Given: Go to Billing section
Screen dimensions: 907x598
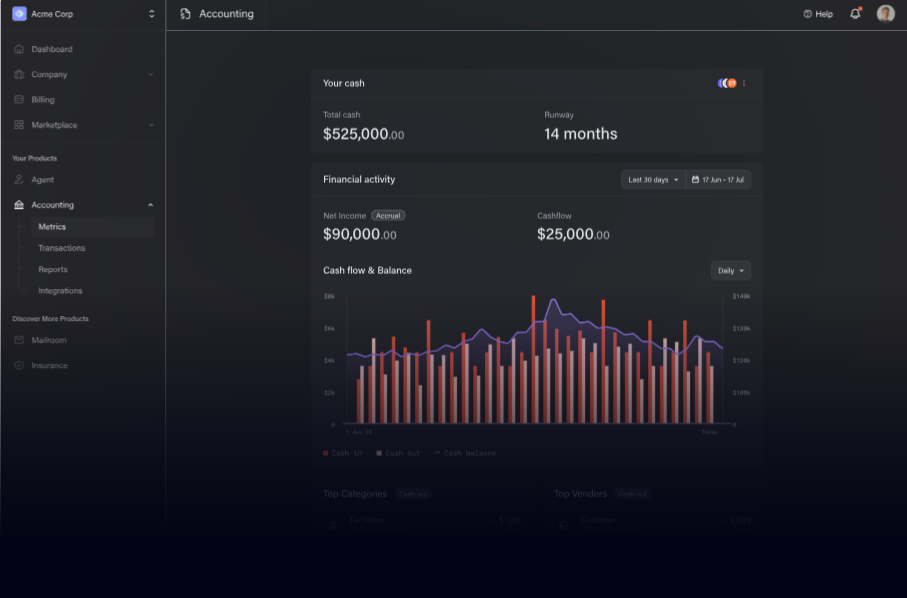Looking at the screenshot, I should click(43, 99).
